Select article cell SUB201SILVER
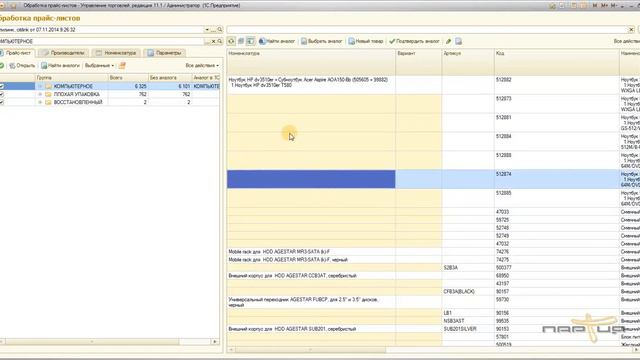Image resolution: width=640 pixels, height=360 pixels. 468,329
